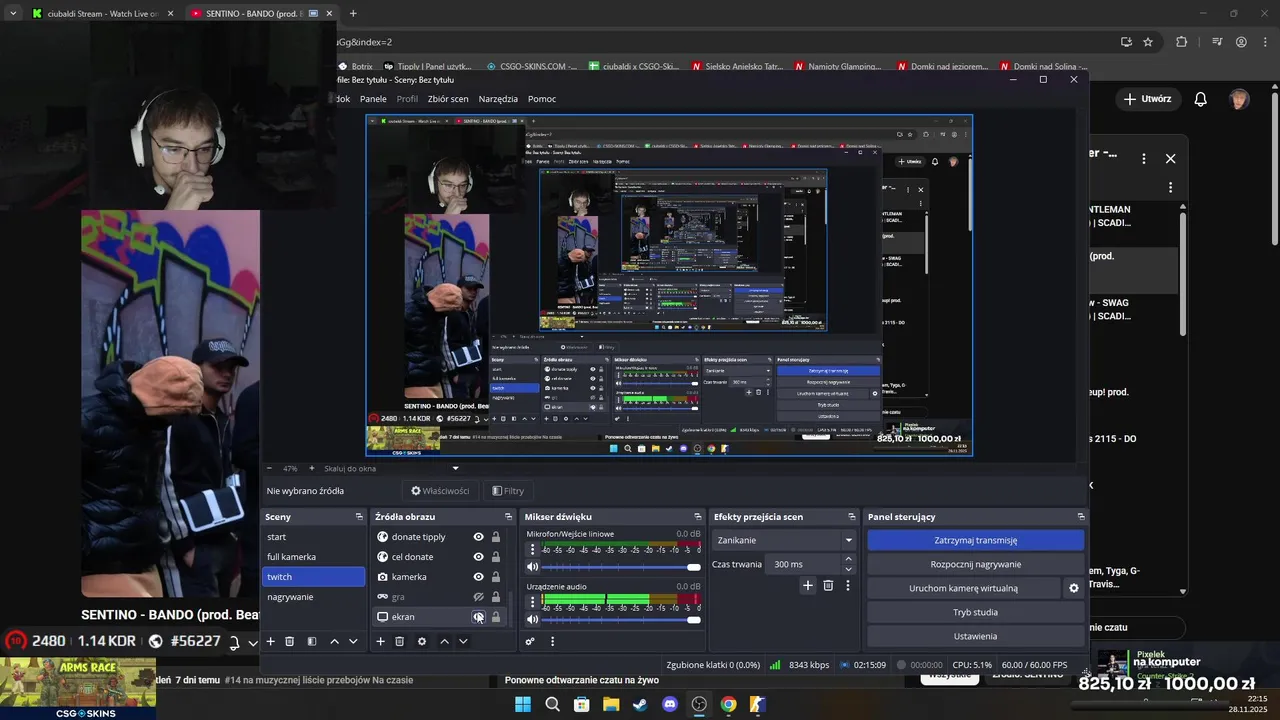
Task: Pop out the Panel sterujący dock
Action: [x=1081, y=517]
